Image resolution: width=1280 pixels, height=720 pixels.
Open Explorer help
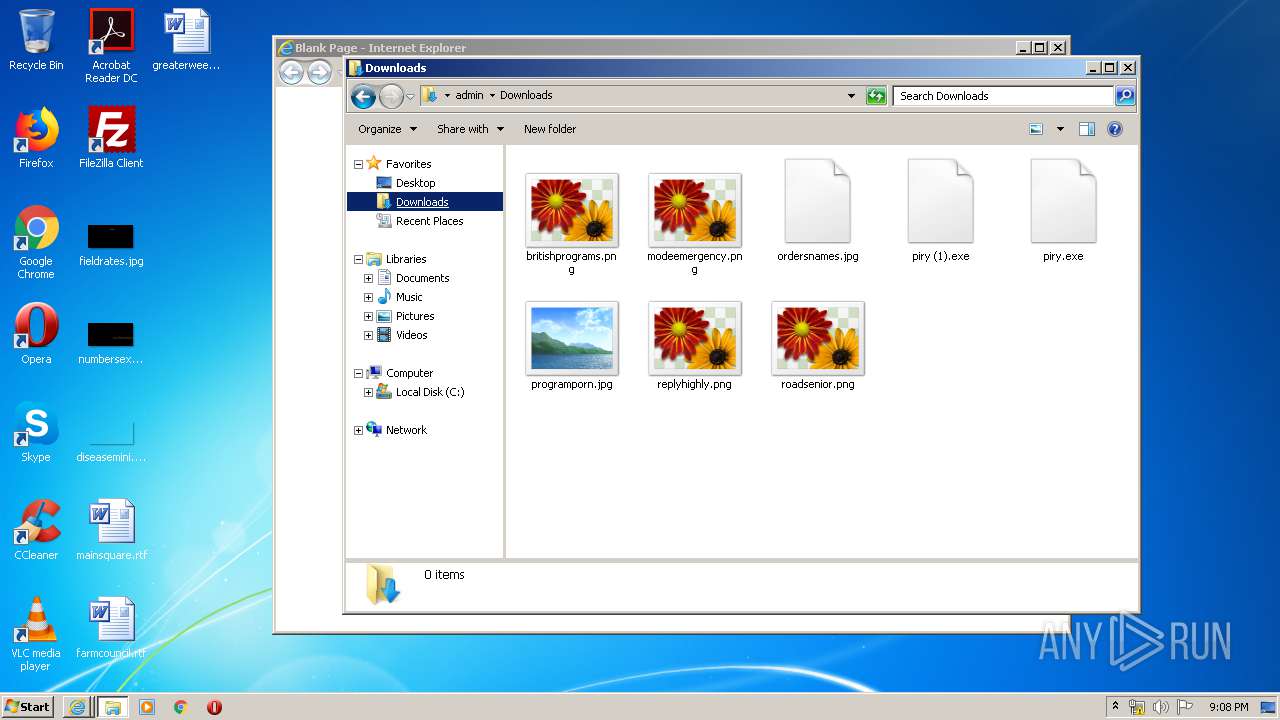(x=1115, y=129)
